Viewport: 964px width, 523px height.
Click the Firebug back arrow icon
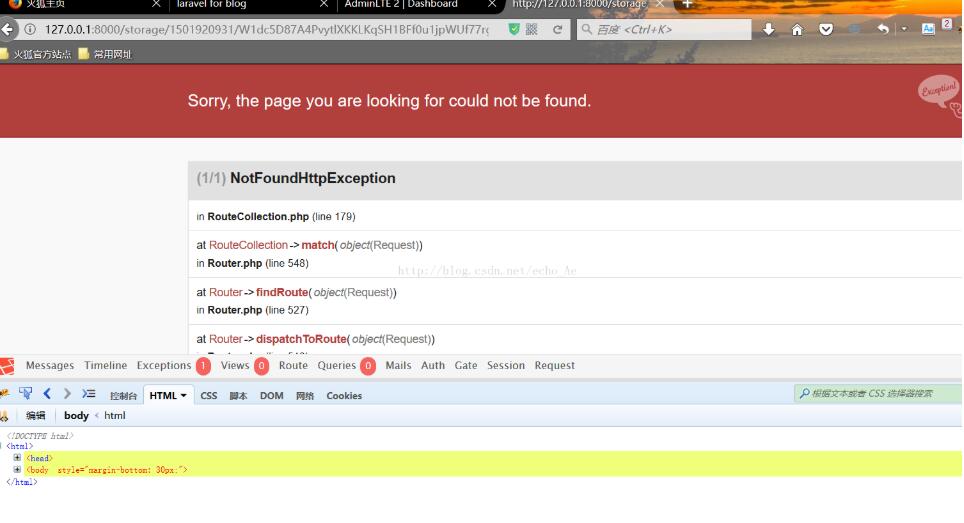pyautogui.click(x=47, y=394)
